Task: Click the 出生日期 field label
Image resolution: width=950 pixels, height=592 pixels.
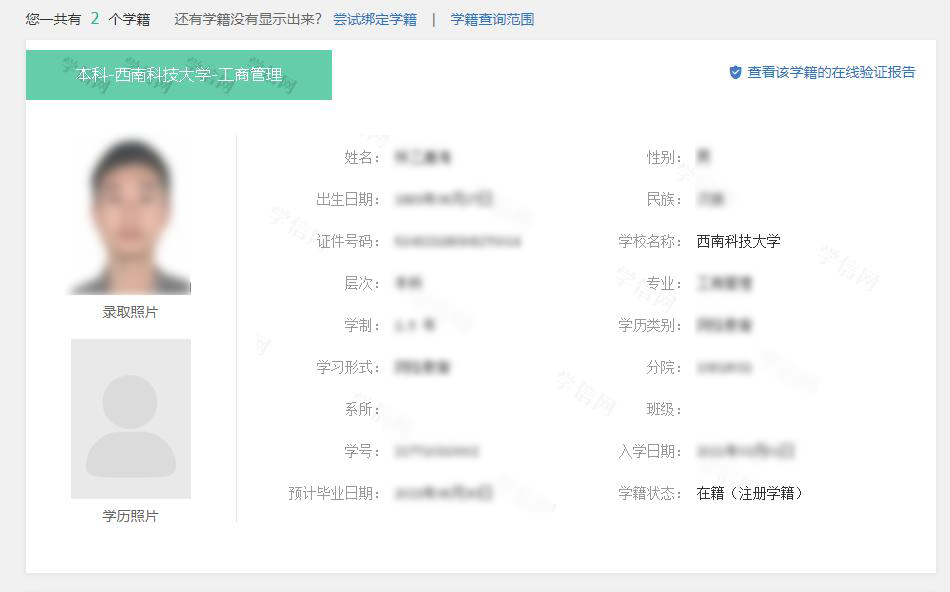Action: [x=347, y=199]
